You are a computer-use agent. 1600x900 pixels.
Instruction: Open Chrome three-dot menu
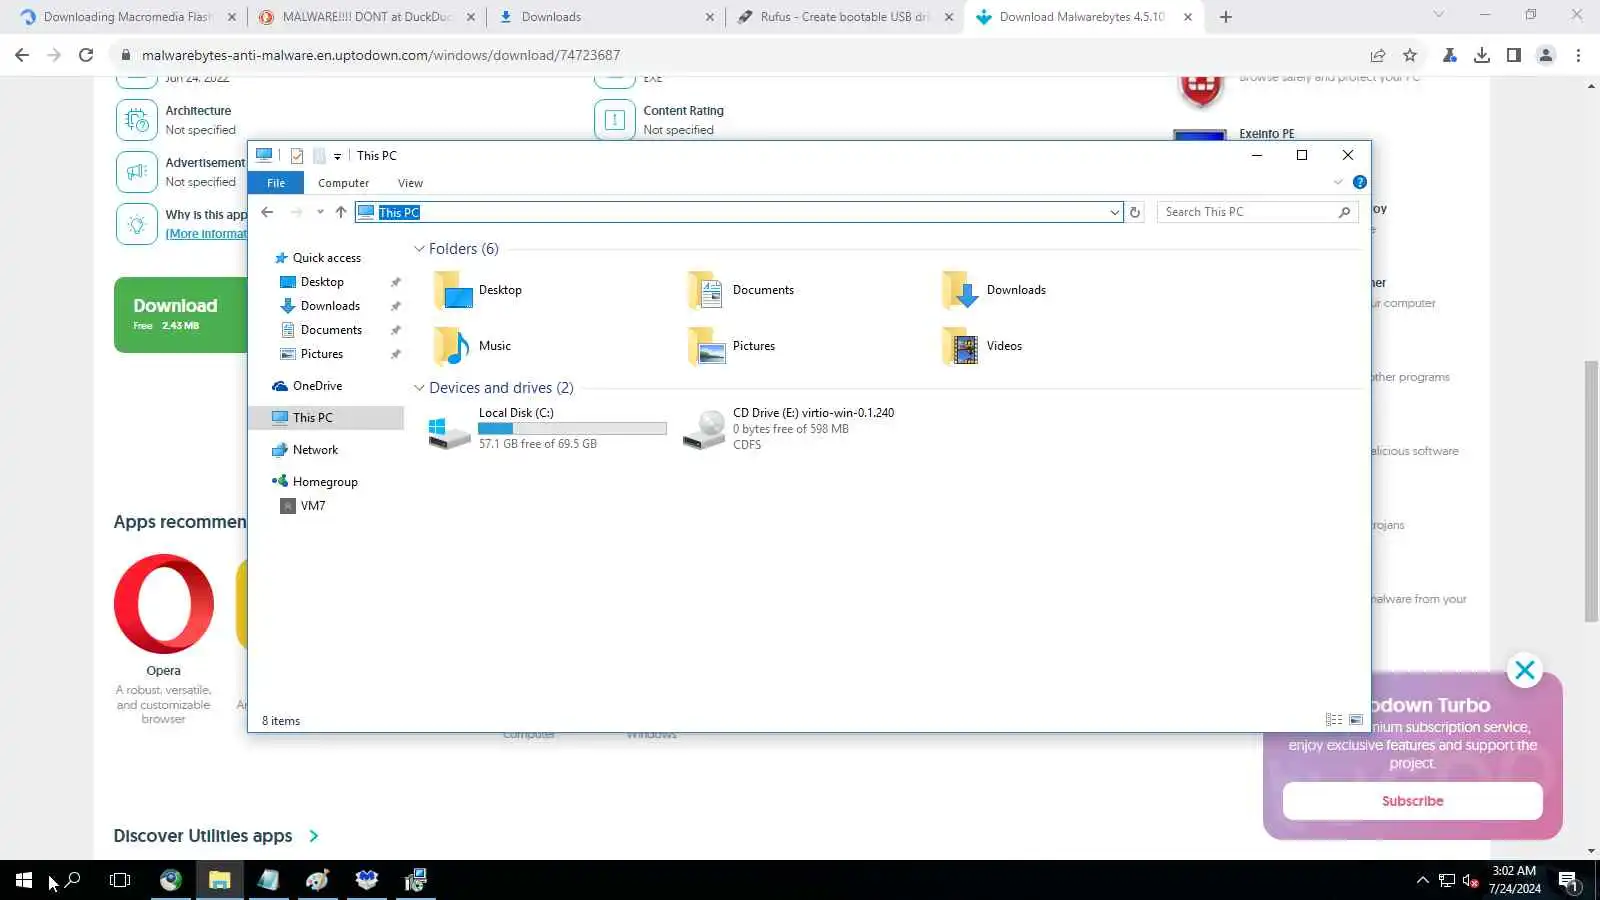coord(1578,55)
